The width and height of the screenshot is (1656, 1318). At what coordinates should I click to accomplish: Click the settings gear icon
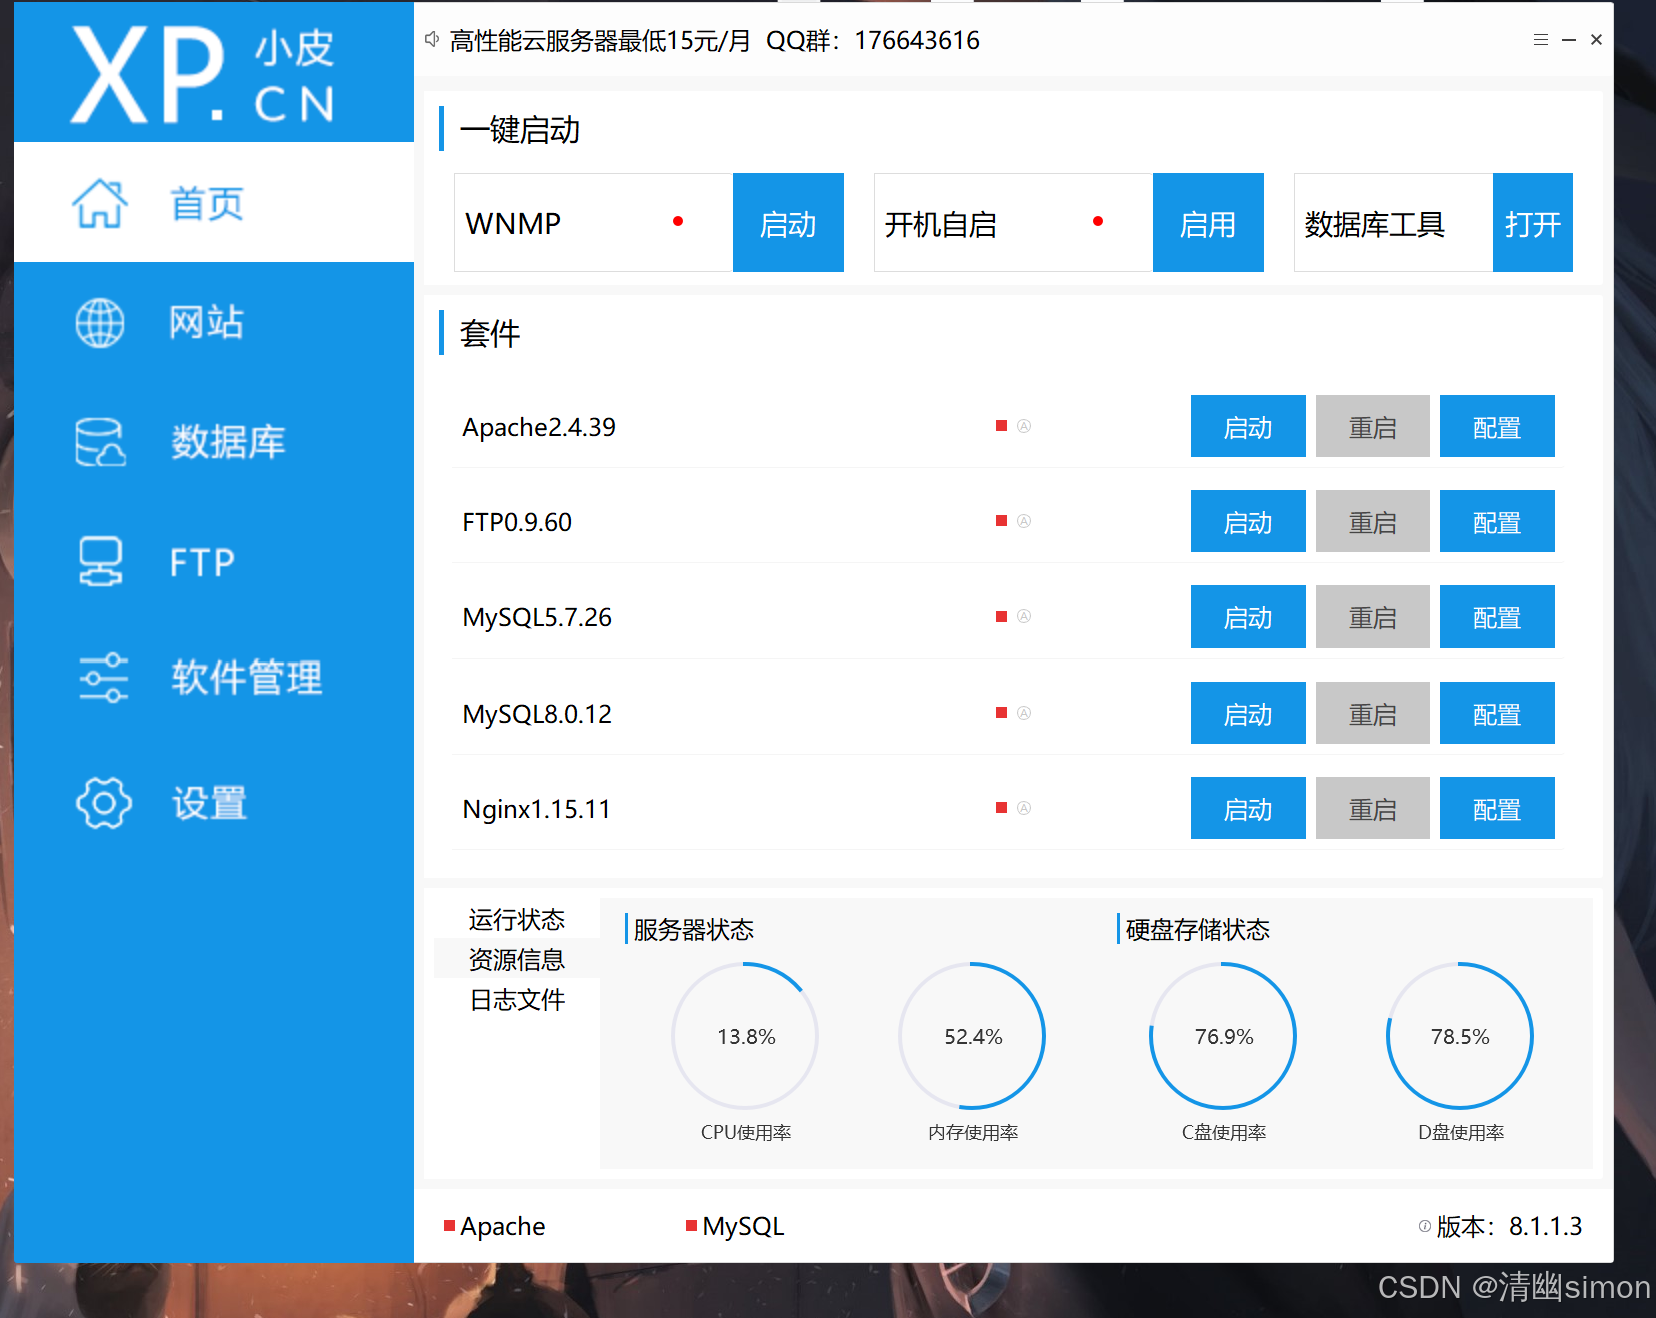coord(103,802)
